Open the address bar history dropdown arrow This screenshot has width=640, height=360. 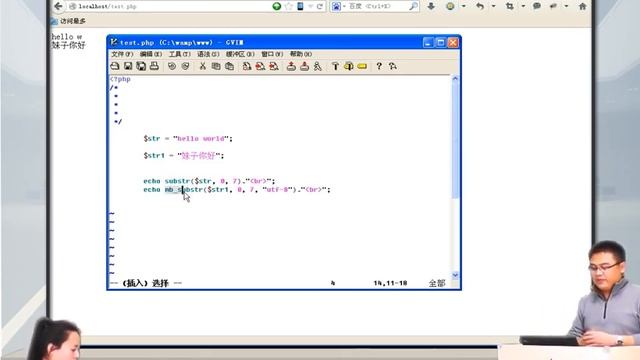311,6
